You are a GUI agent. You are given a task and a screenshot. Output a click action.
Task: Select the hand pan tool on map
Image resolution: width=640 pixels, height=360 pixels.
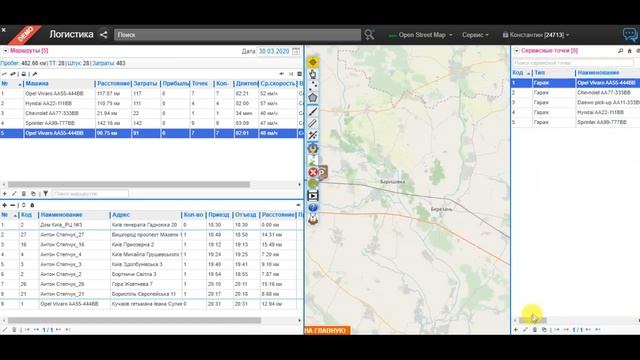(x=313, y=74)
